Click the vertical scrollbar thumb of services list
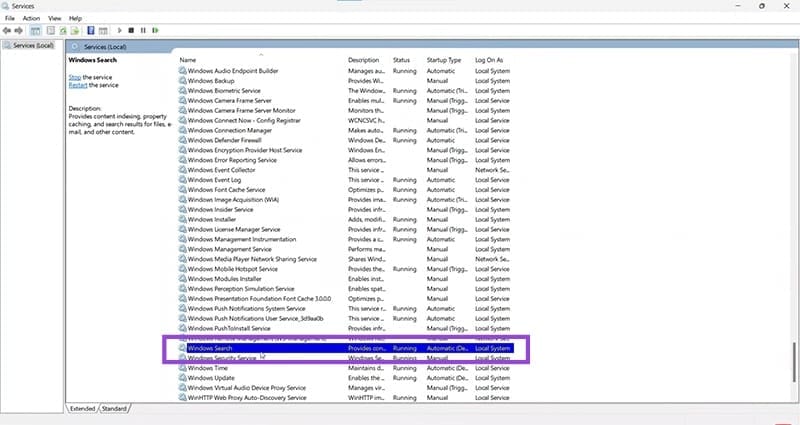 pyautogui.click(x=794, y=362)
